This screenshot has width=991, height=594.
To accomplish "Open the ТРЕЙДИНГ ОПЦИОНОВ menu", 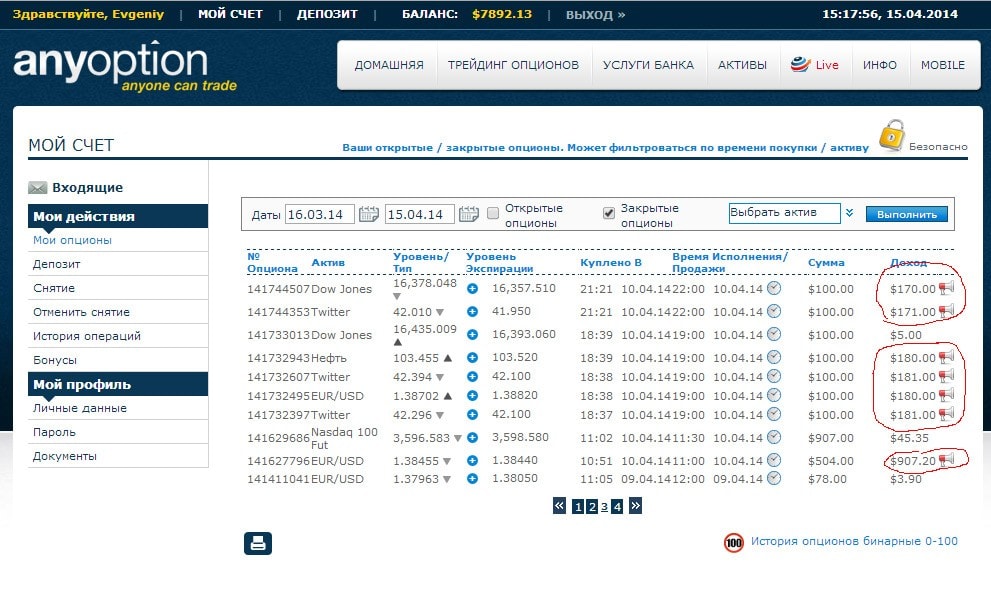I will (x=513, y=65).
